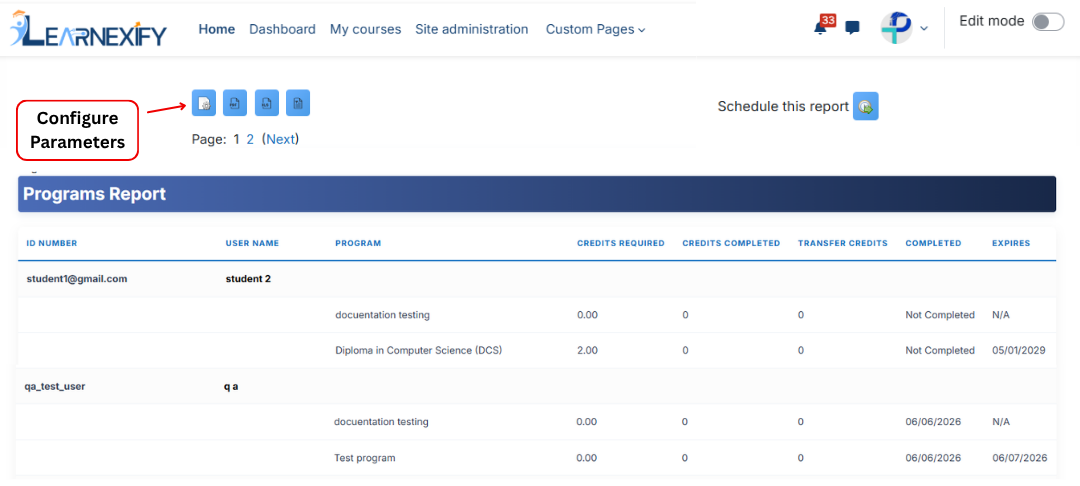Export the report as XLS
The width and height of the screenshot is (1080, 486).
pyautogui.click(x=267, y=103)
